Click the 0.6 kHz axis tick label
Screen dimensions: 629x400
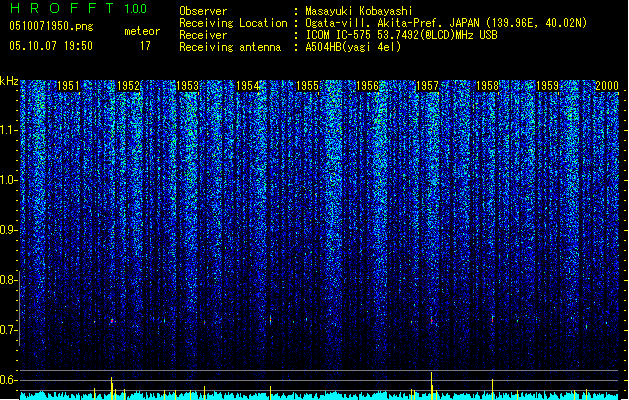coord(8,380)
